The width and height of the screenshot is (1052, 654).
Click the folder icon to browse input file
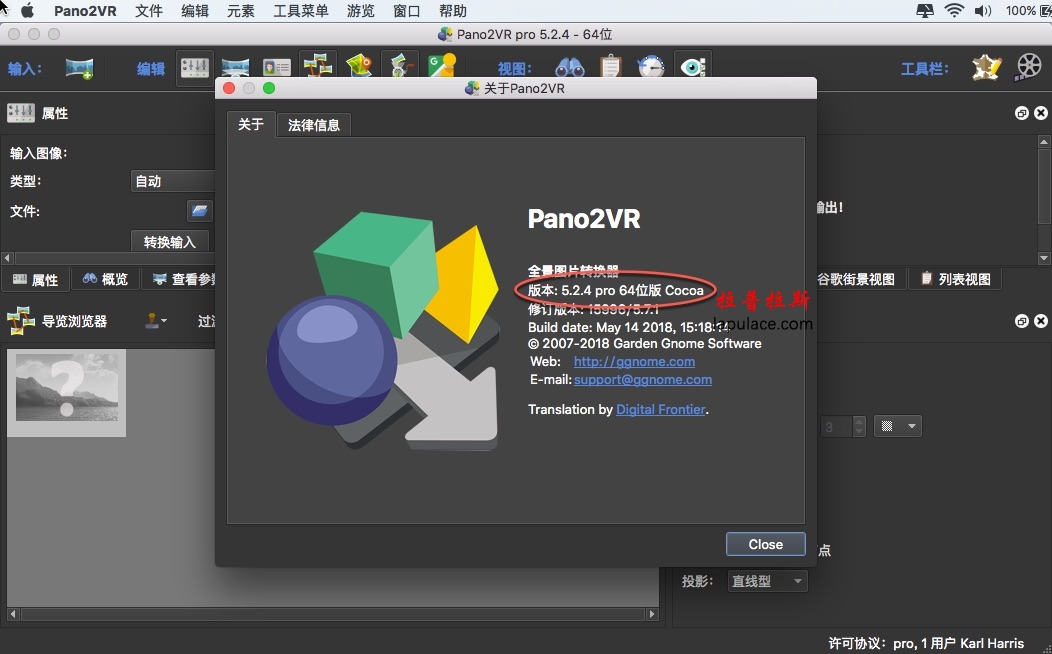199,211
